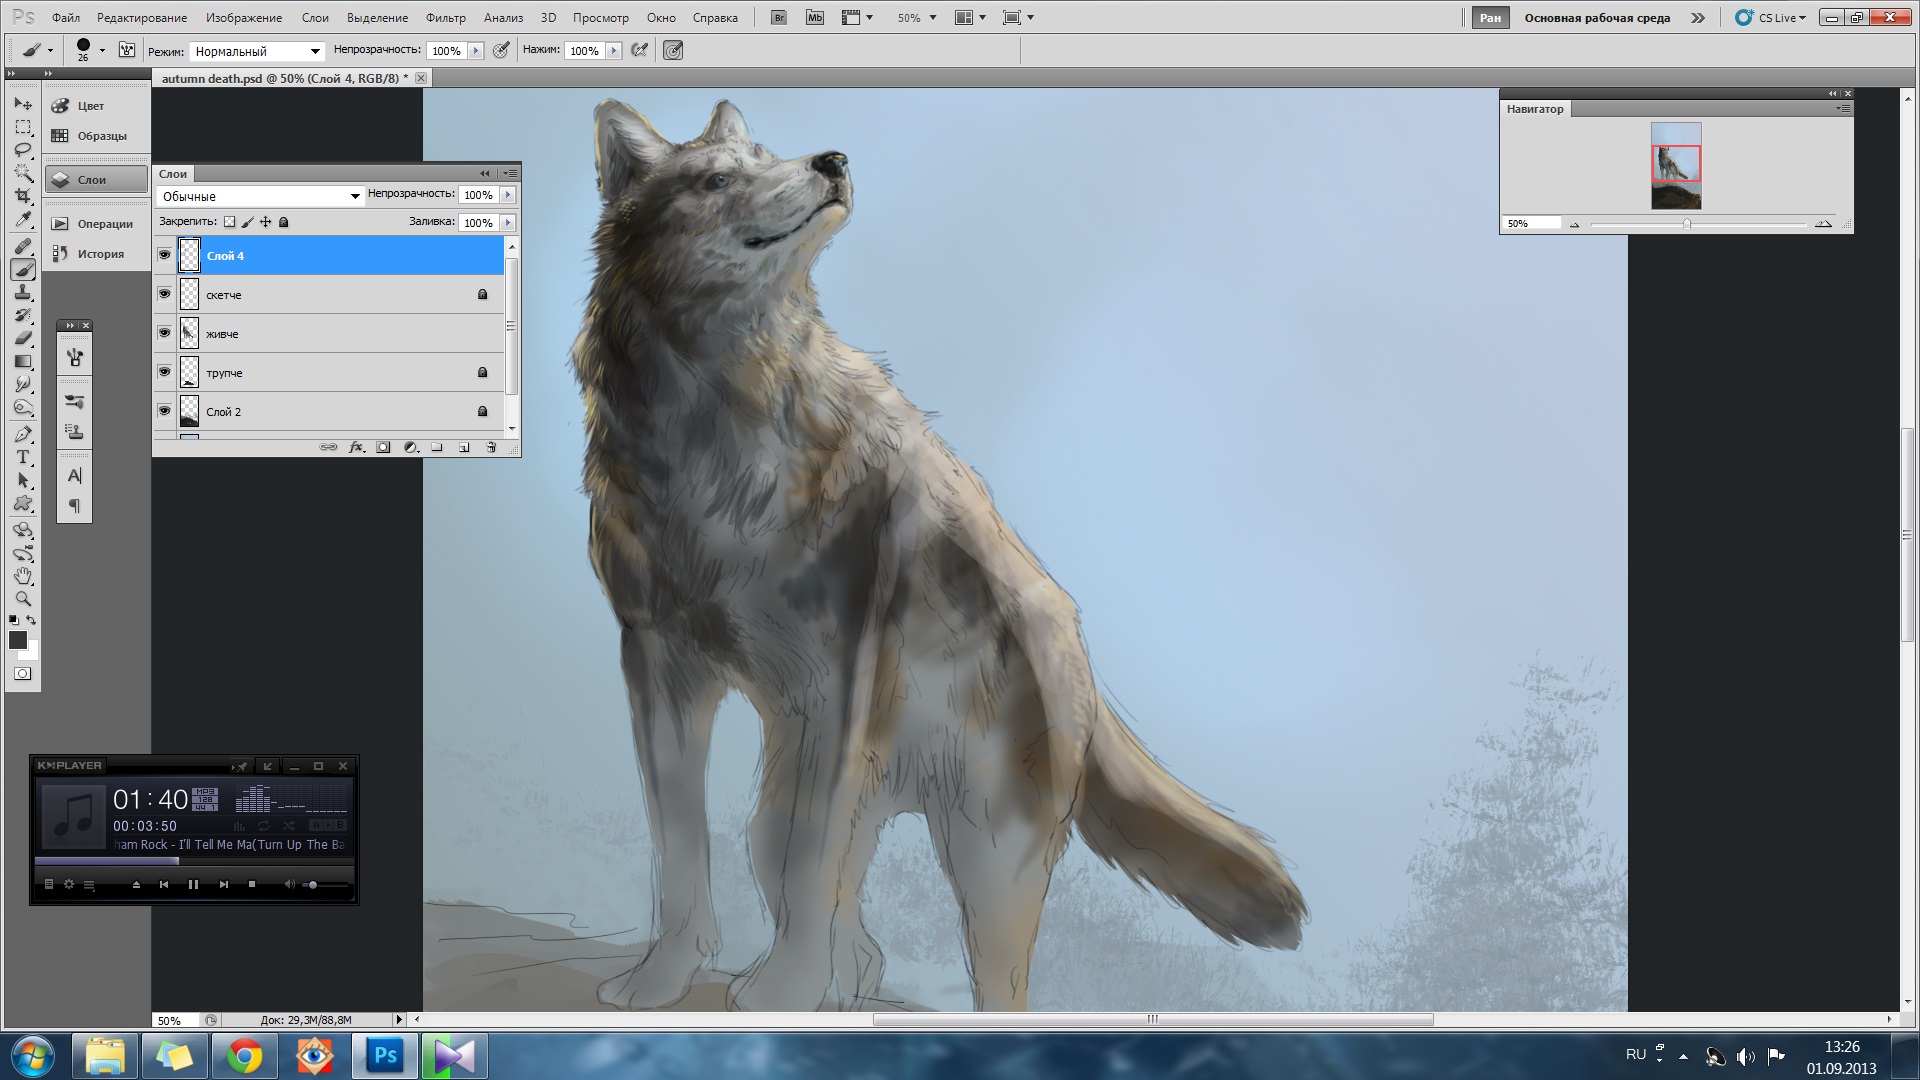The width and height of the screenshot is (1920, 1080).
Task: Click the layer effects fx icon
Action: (x=356, y=447)
